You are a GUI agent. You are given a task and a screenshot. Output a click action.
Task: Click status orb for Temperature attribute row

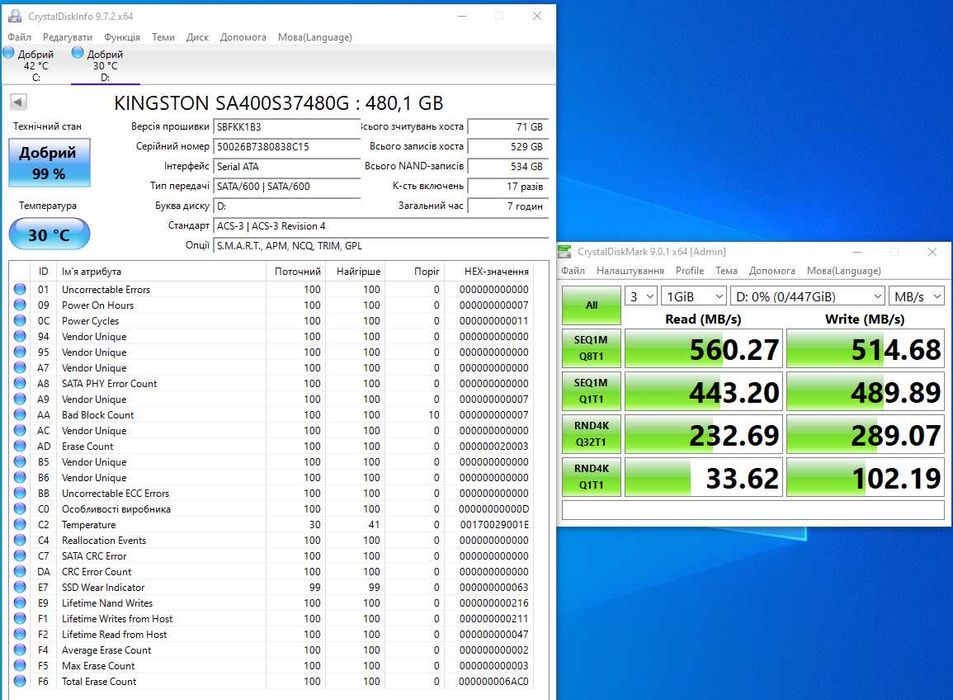coord(20,524)
